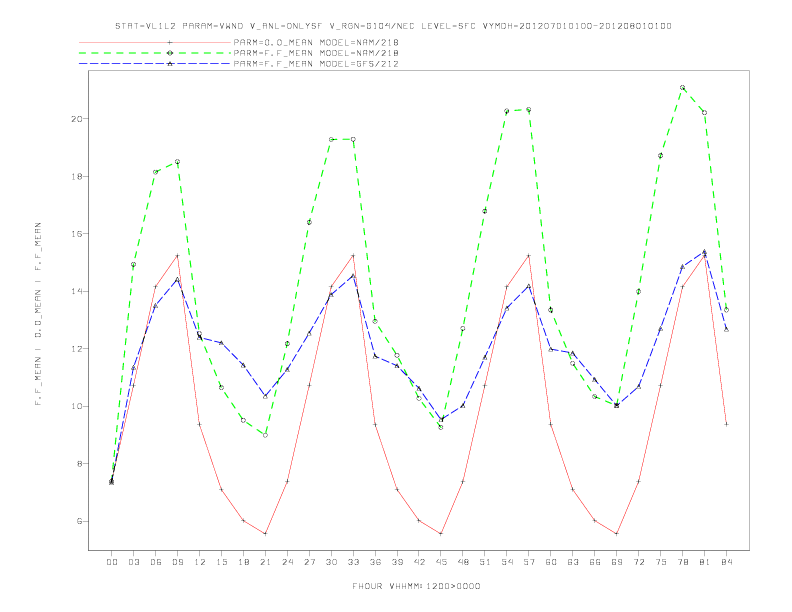Click x-axis tick label 39
This screenshot has height=612, width=792.
tap(397, 562)
